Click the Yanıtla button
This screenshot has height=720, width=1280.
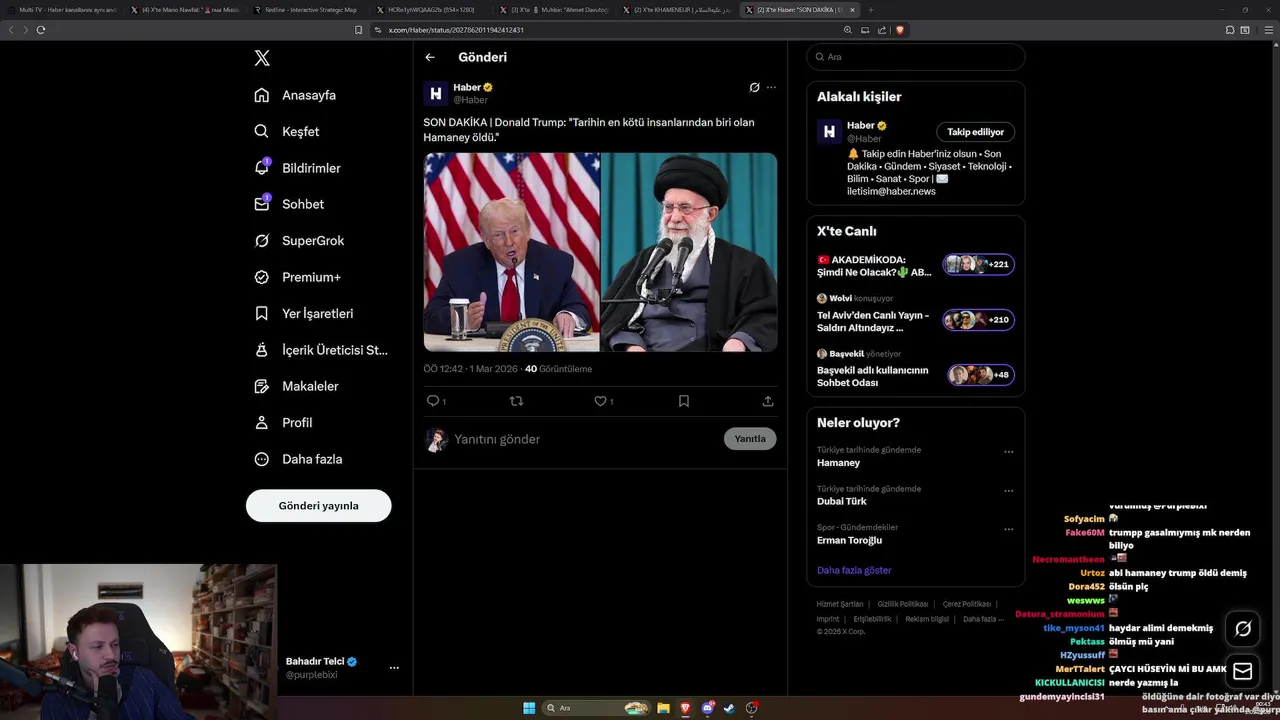750,439
